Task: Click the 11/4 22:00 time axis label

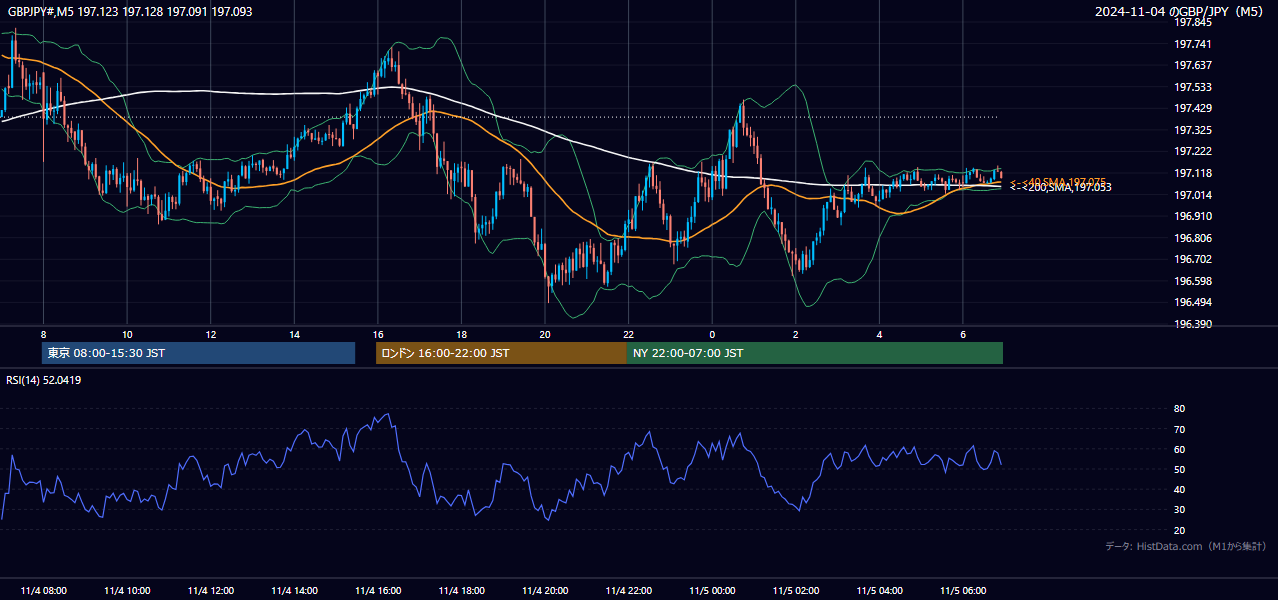Action: (629, 590)
